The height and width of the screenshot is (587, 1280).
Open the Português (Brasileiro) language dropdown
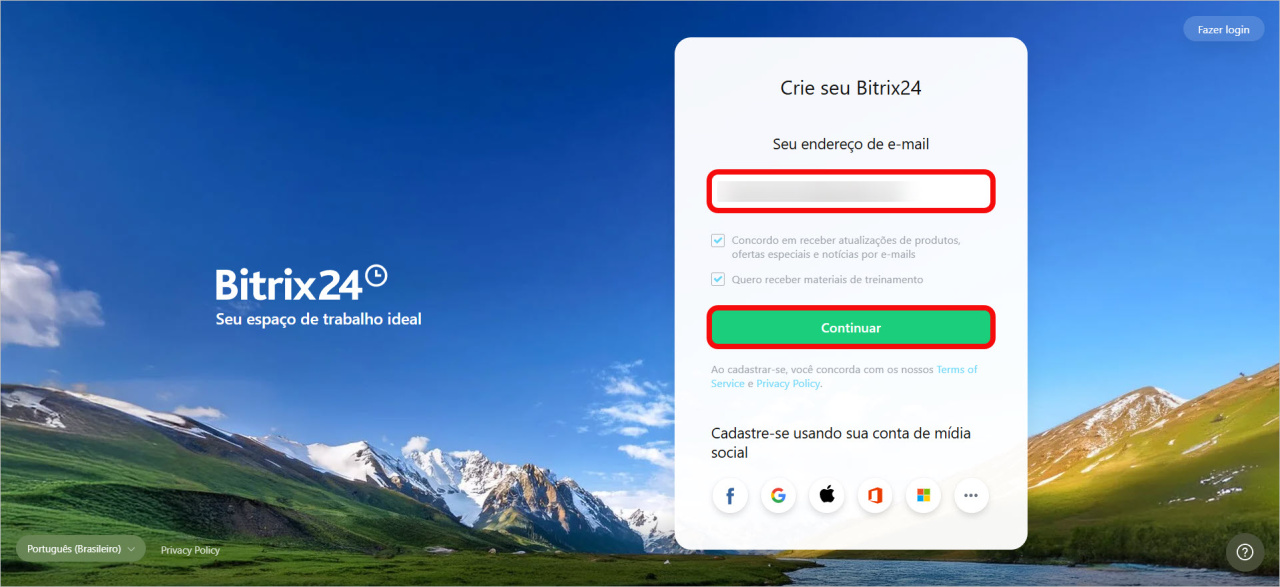click(81, 549)
